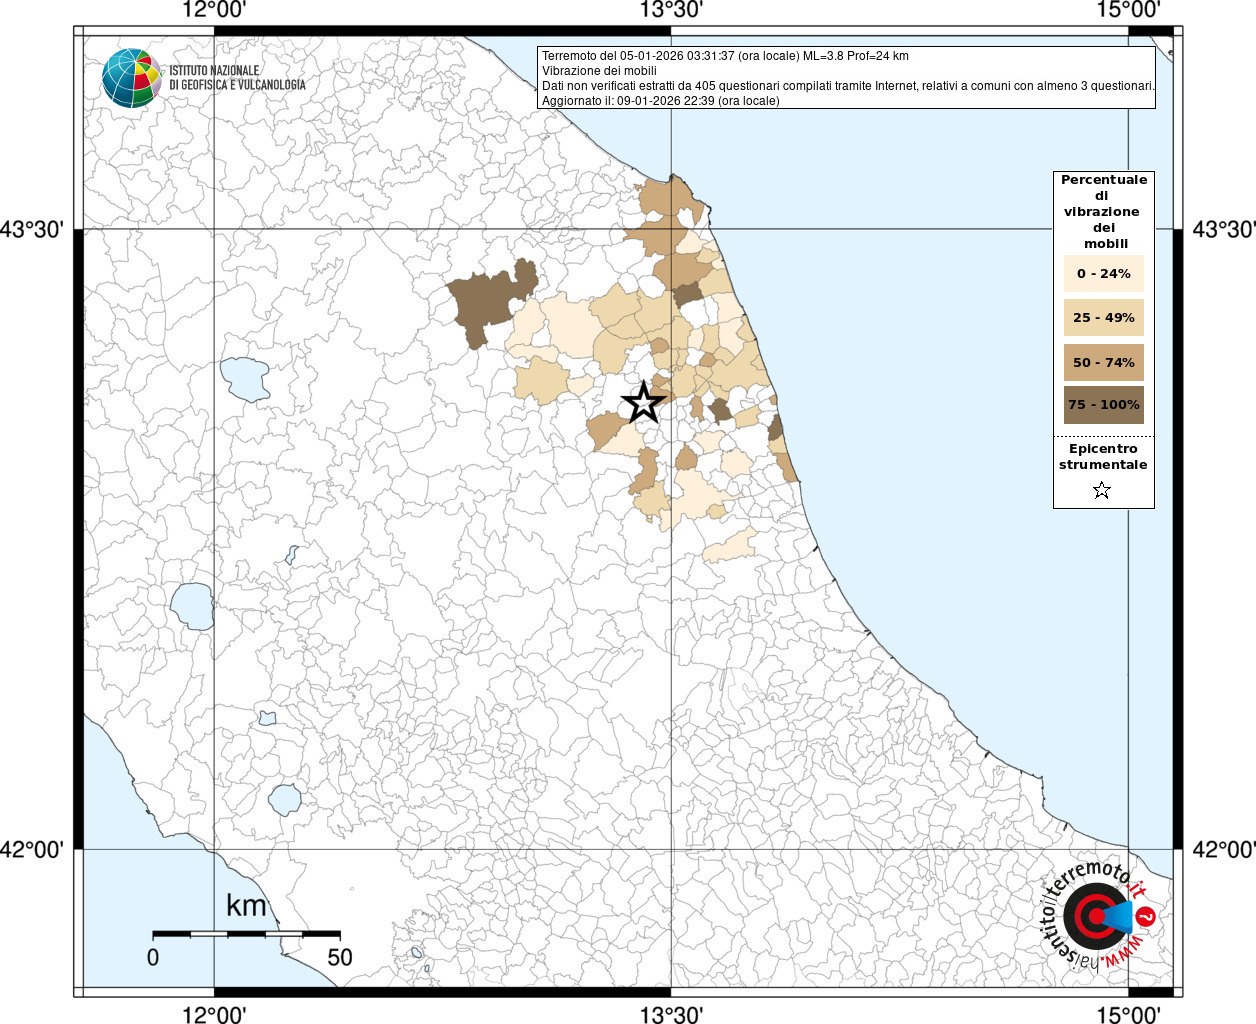Select the 25 - 49% legend swatch
Viewport: 1256px width, 1024px height.
(1103, 318)
